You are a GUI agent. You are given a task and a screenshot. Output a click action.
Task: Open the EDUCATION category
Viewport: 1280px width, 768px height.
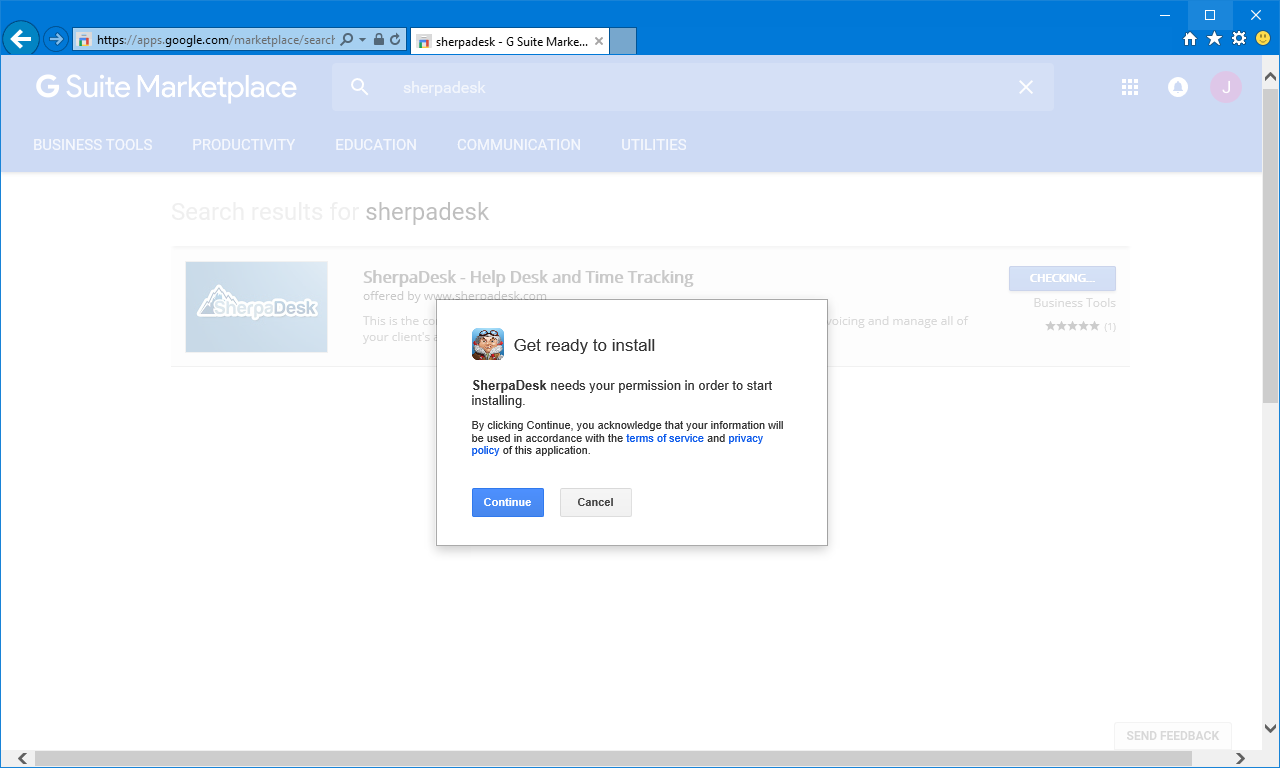(x=376, y=144)
